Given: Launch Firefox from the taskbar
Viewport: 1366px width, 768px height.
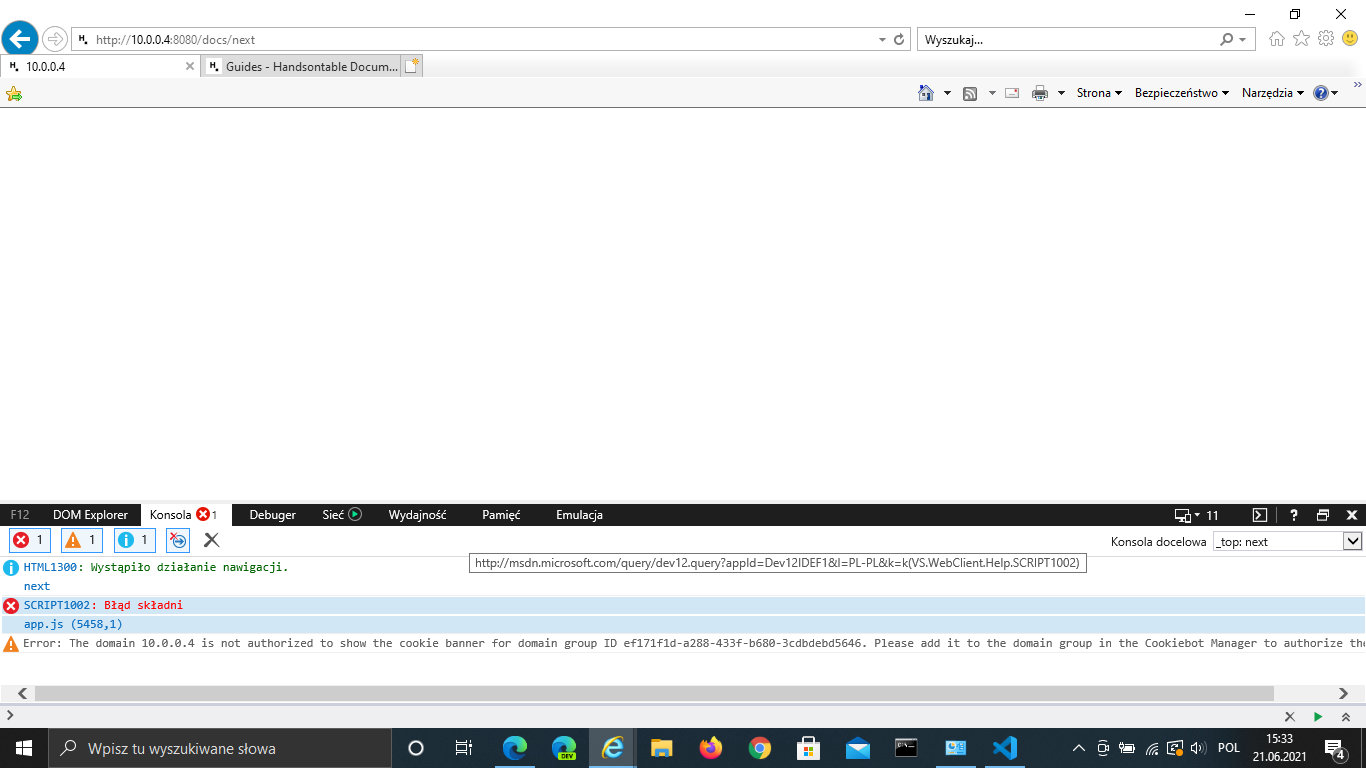Looking at the screenshot, I should point(710,747).
